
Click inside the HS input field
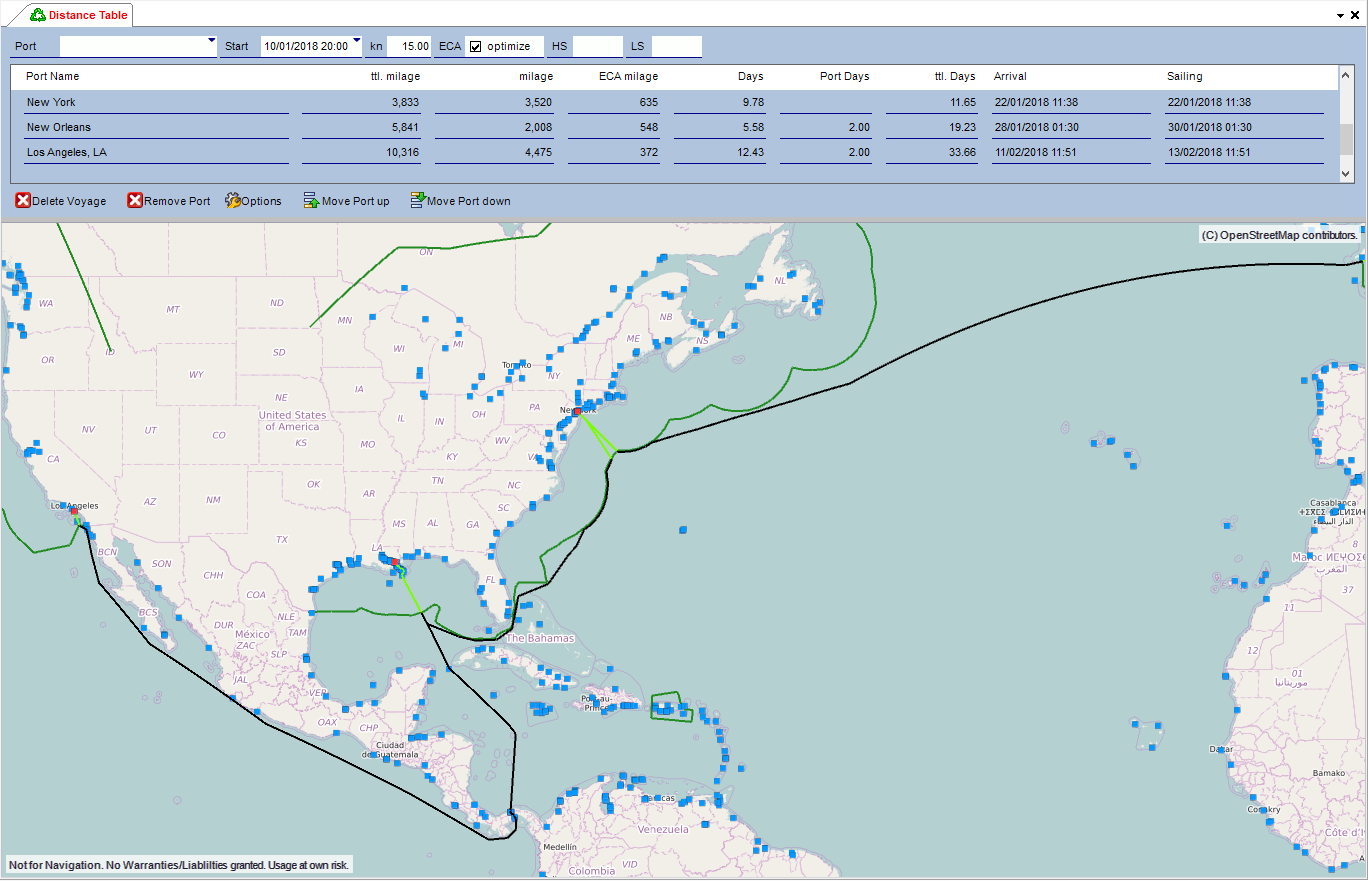597,46
